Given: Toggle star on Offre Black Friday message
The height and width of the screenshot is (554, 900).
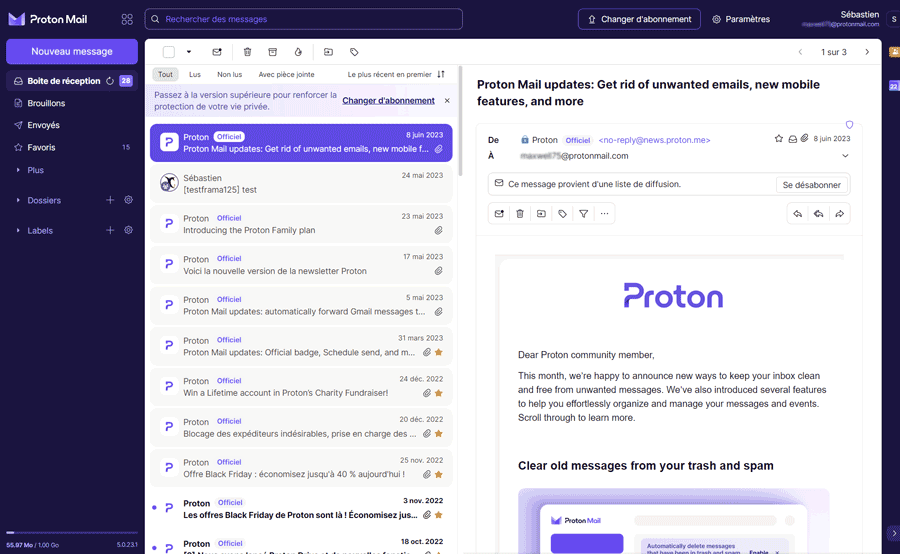Looking at the screenshot, I should tap(439, 475).
